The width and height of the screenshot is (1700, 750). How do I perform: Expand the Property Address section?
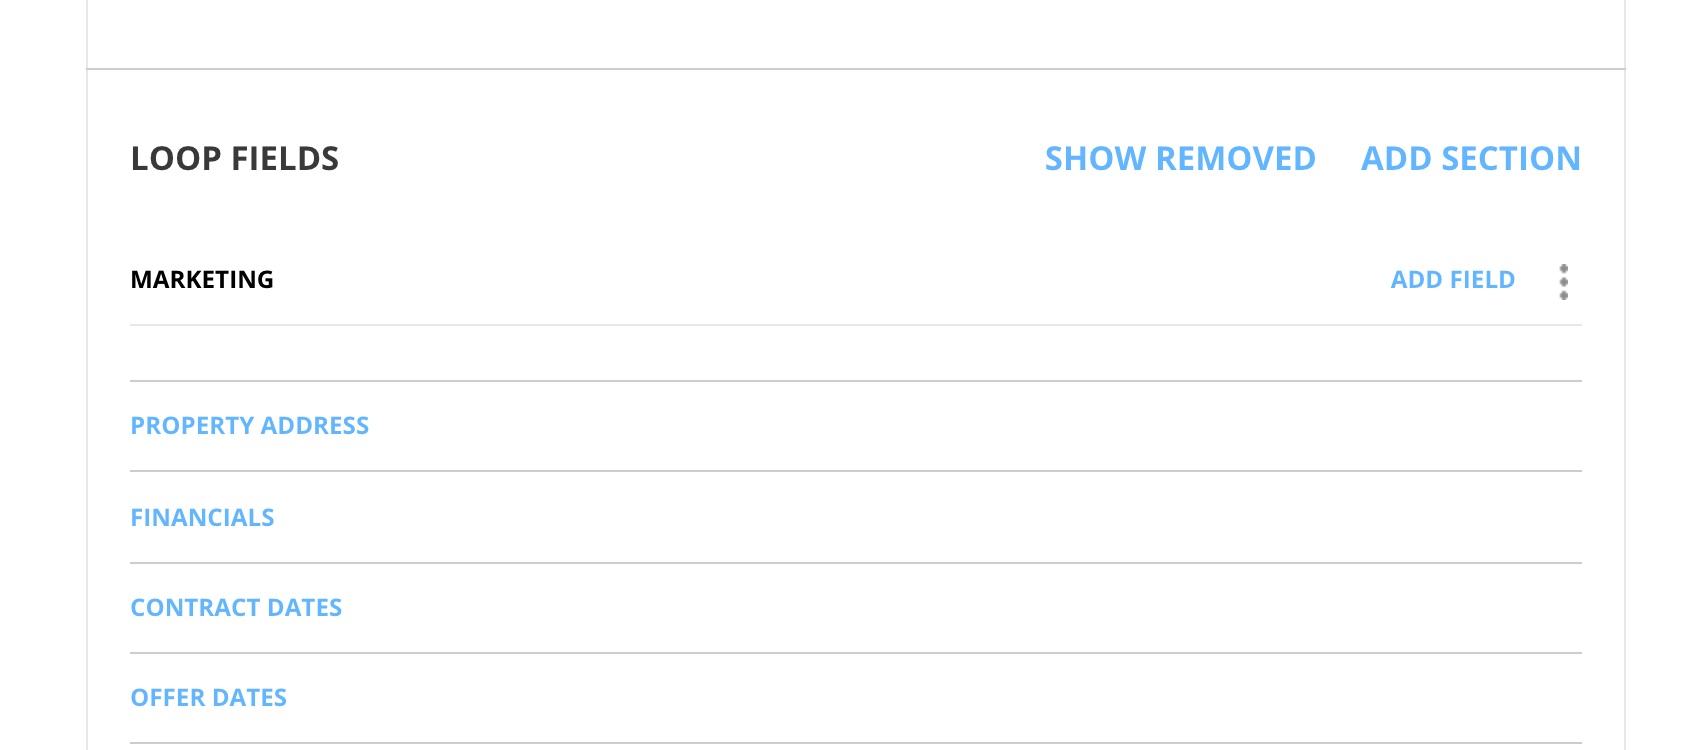click(x=249, y=426)
